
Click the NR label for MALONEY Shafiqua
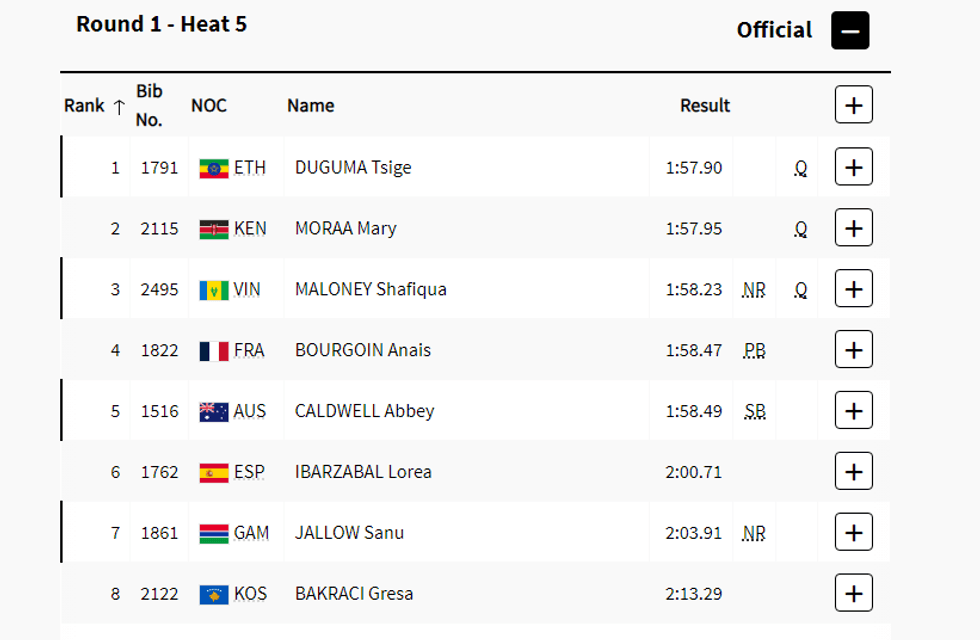pyautogui.click(x=754, y=289)
